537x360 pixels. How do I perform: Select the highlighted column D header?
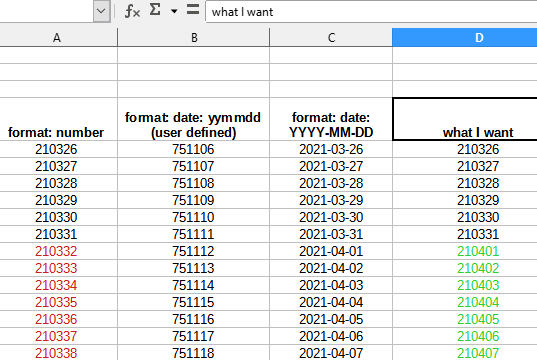(465, 37)
